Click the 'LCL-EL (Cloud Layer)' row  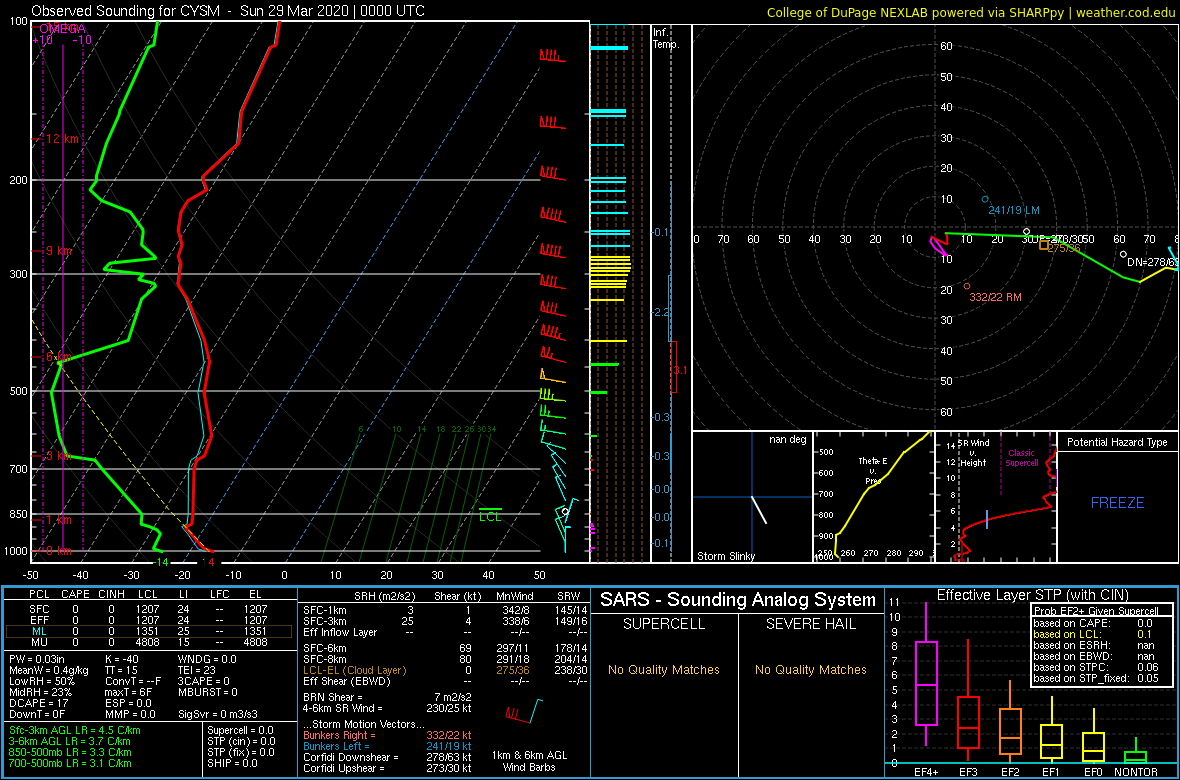(x=443, y=670)
